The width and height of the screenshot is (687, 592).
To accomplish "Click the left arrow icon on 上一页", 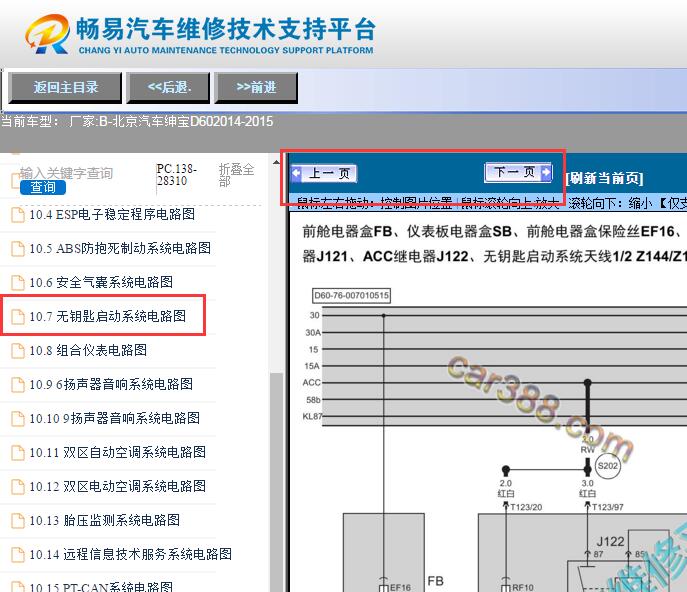I will pyautogui.click(x=297, y=173).
